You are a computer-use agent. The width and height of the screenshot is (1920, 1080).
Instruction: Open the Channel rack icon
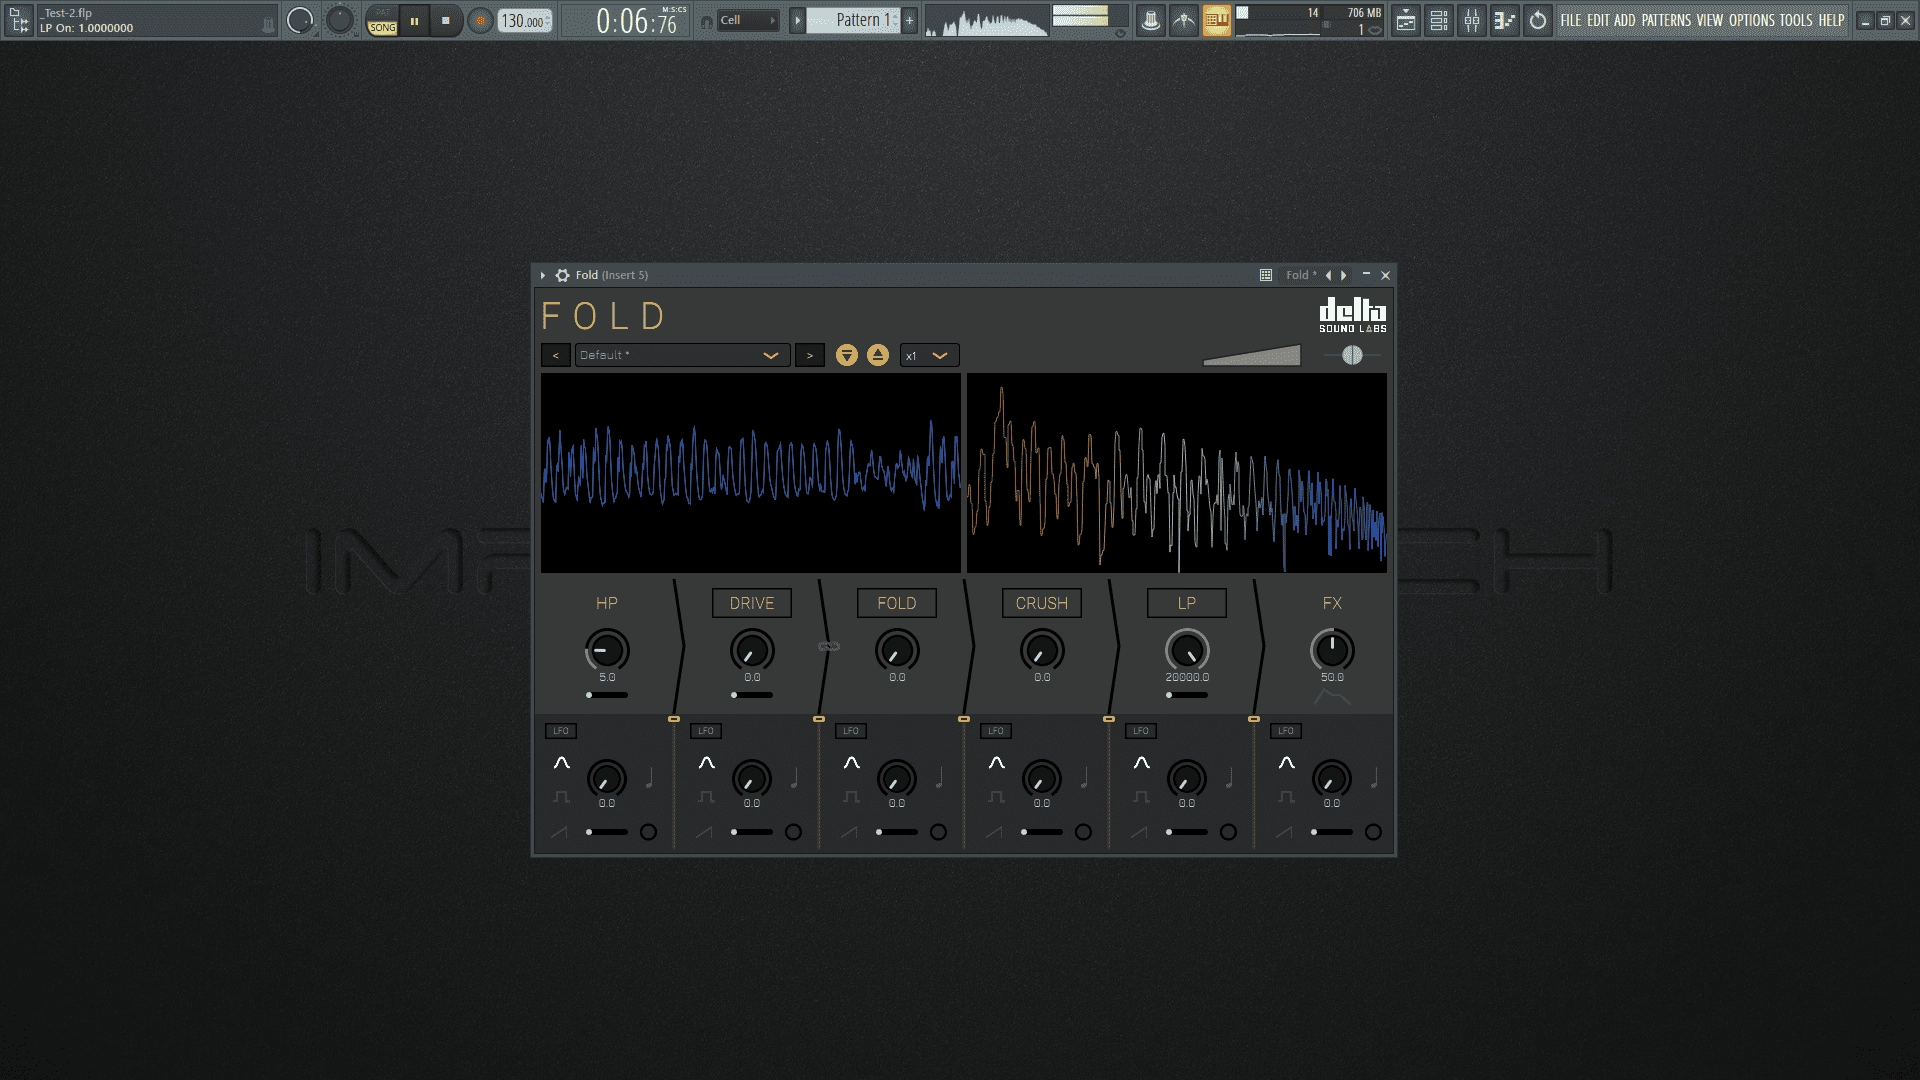1439,20
